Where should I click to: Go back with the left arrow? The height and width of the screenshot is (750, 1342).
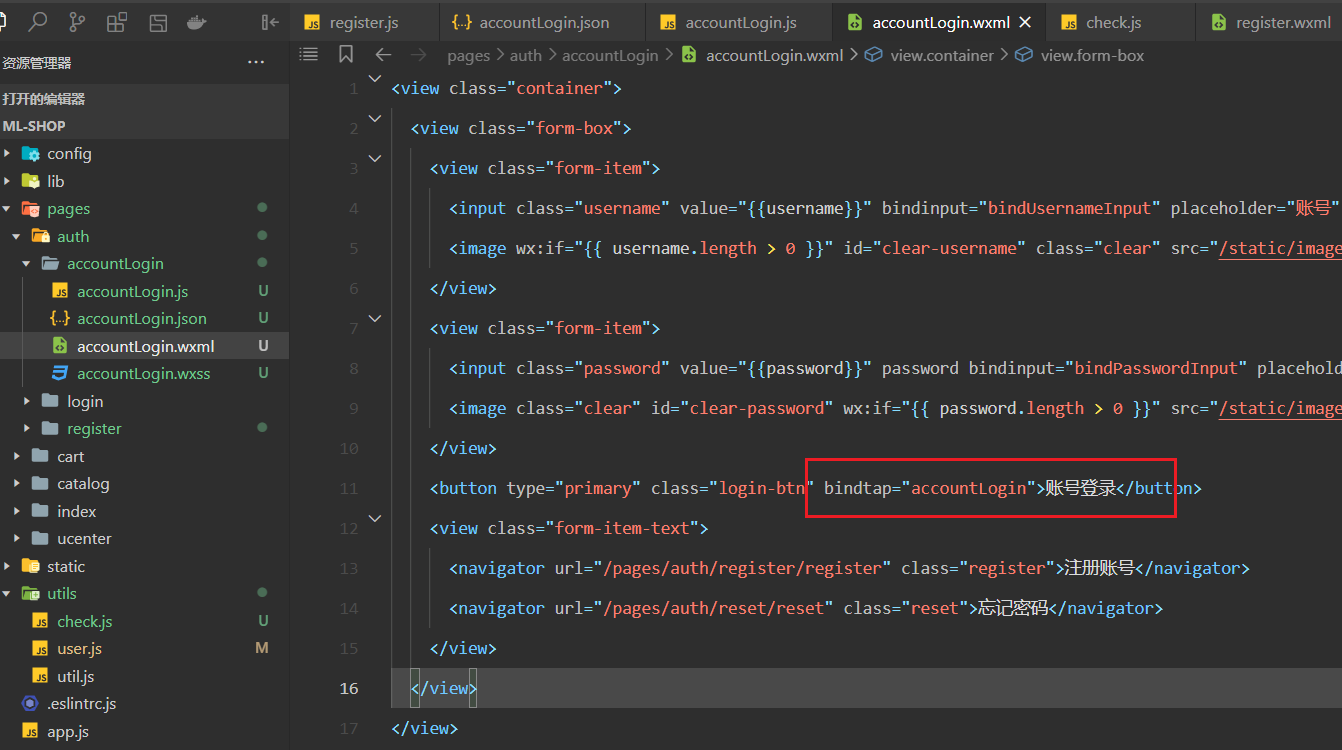coord(383,55)
